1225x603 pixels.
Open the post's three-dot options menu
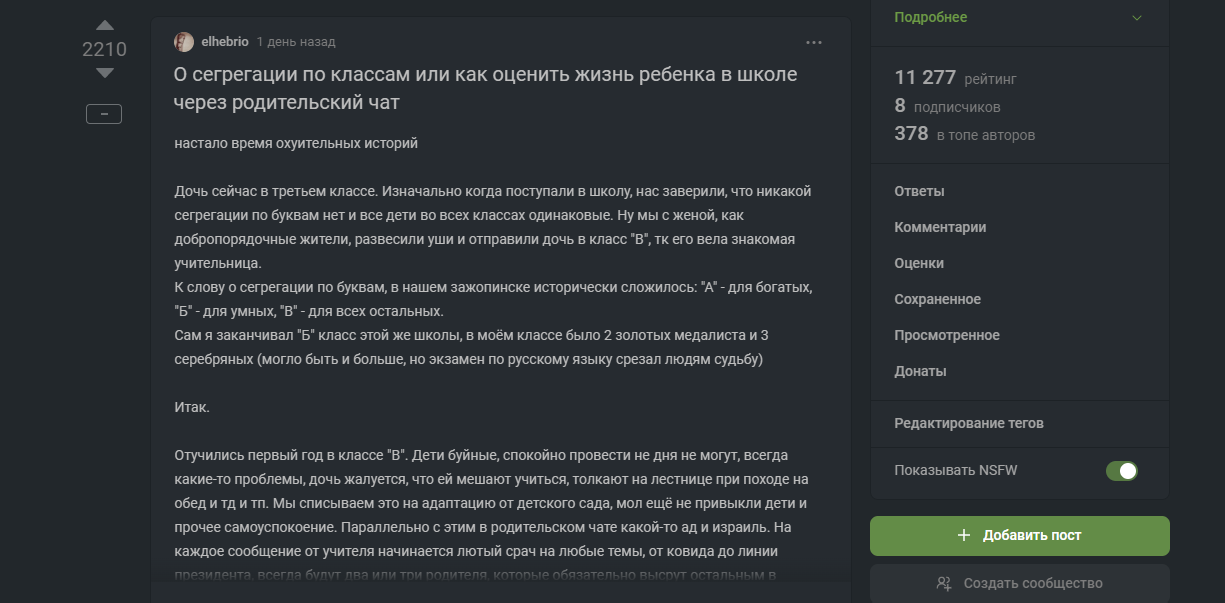[x=814, y=42]
